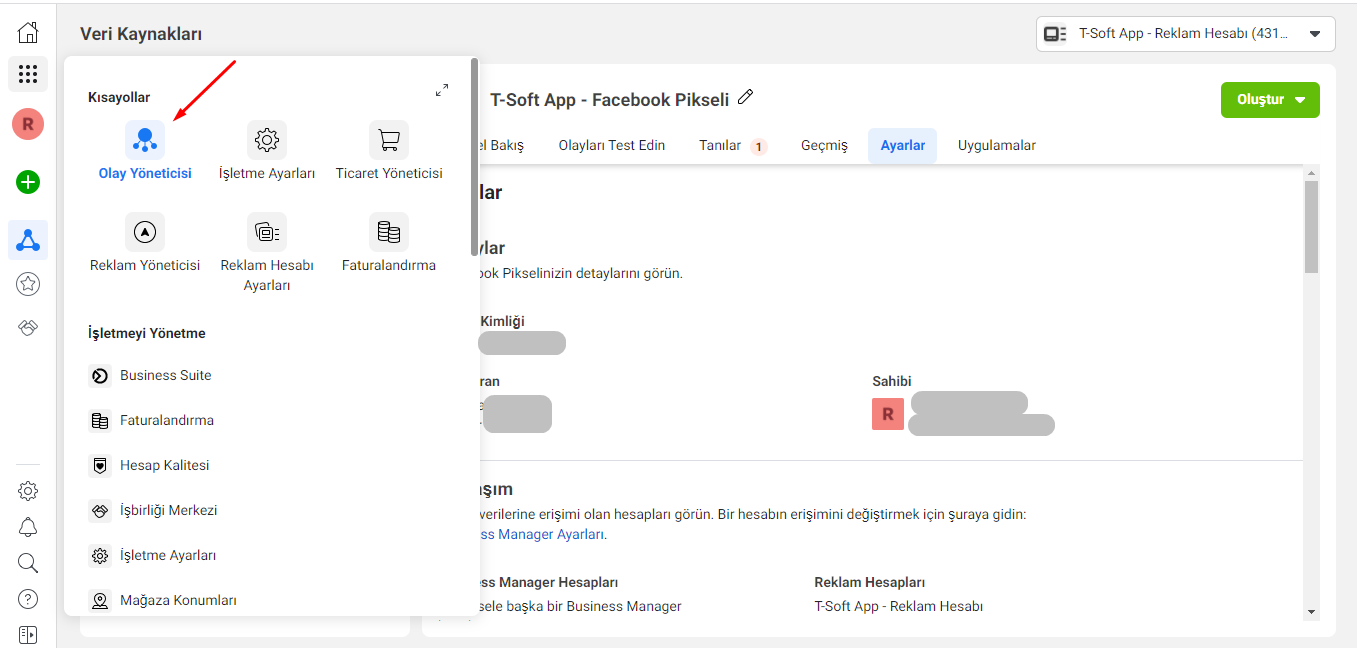Switch to Uygulamalar tab

point(997,146)
